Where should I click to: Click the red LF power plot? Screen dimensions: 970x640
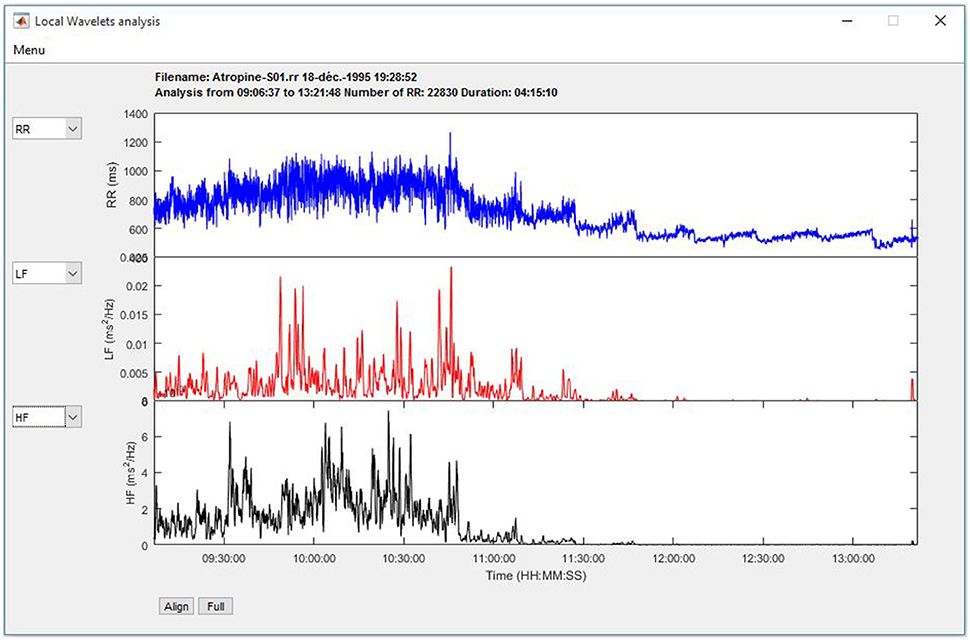tap(536, 329)
